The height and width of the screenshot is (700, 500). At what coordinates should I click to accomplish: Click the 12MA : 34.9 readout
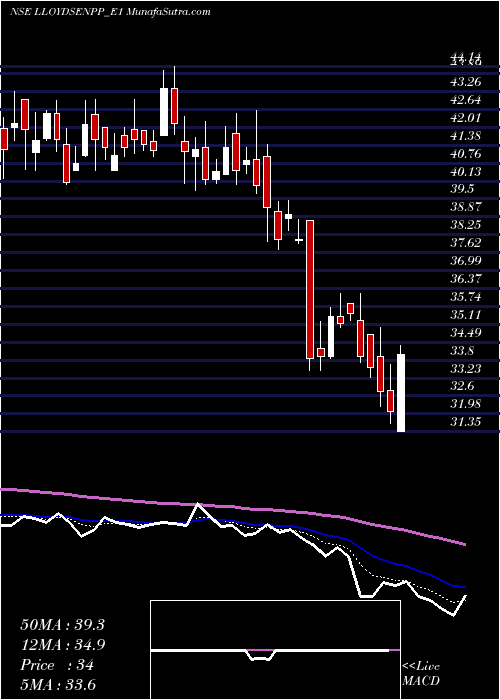62,645
